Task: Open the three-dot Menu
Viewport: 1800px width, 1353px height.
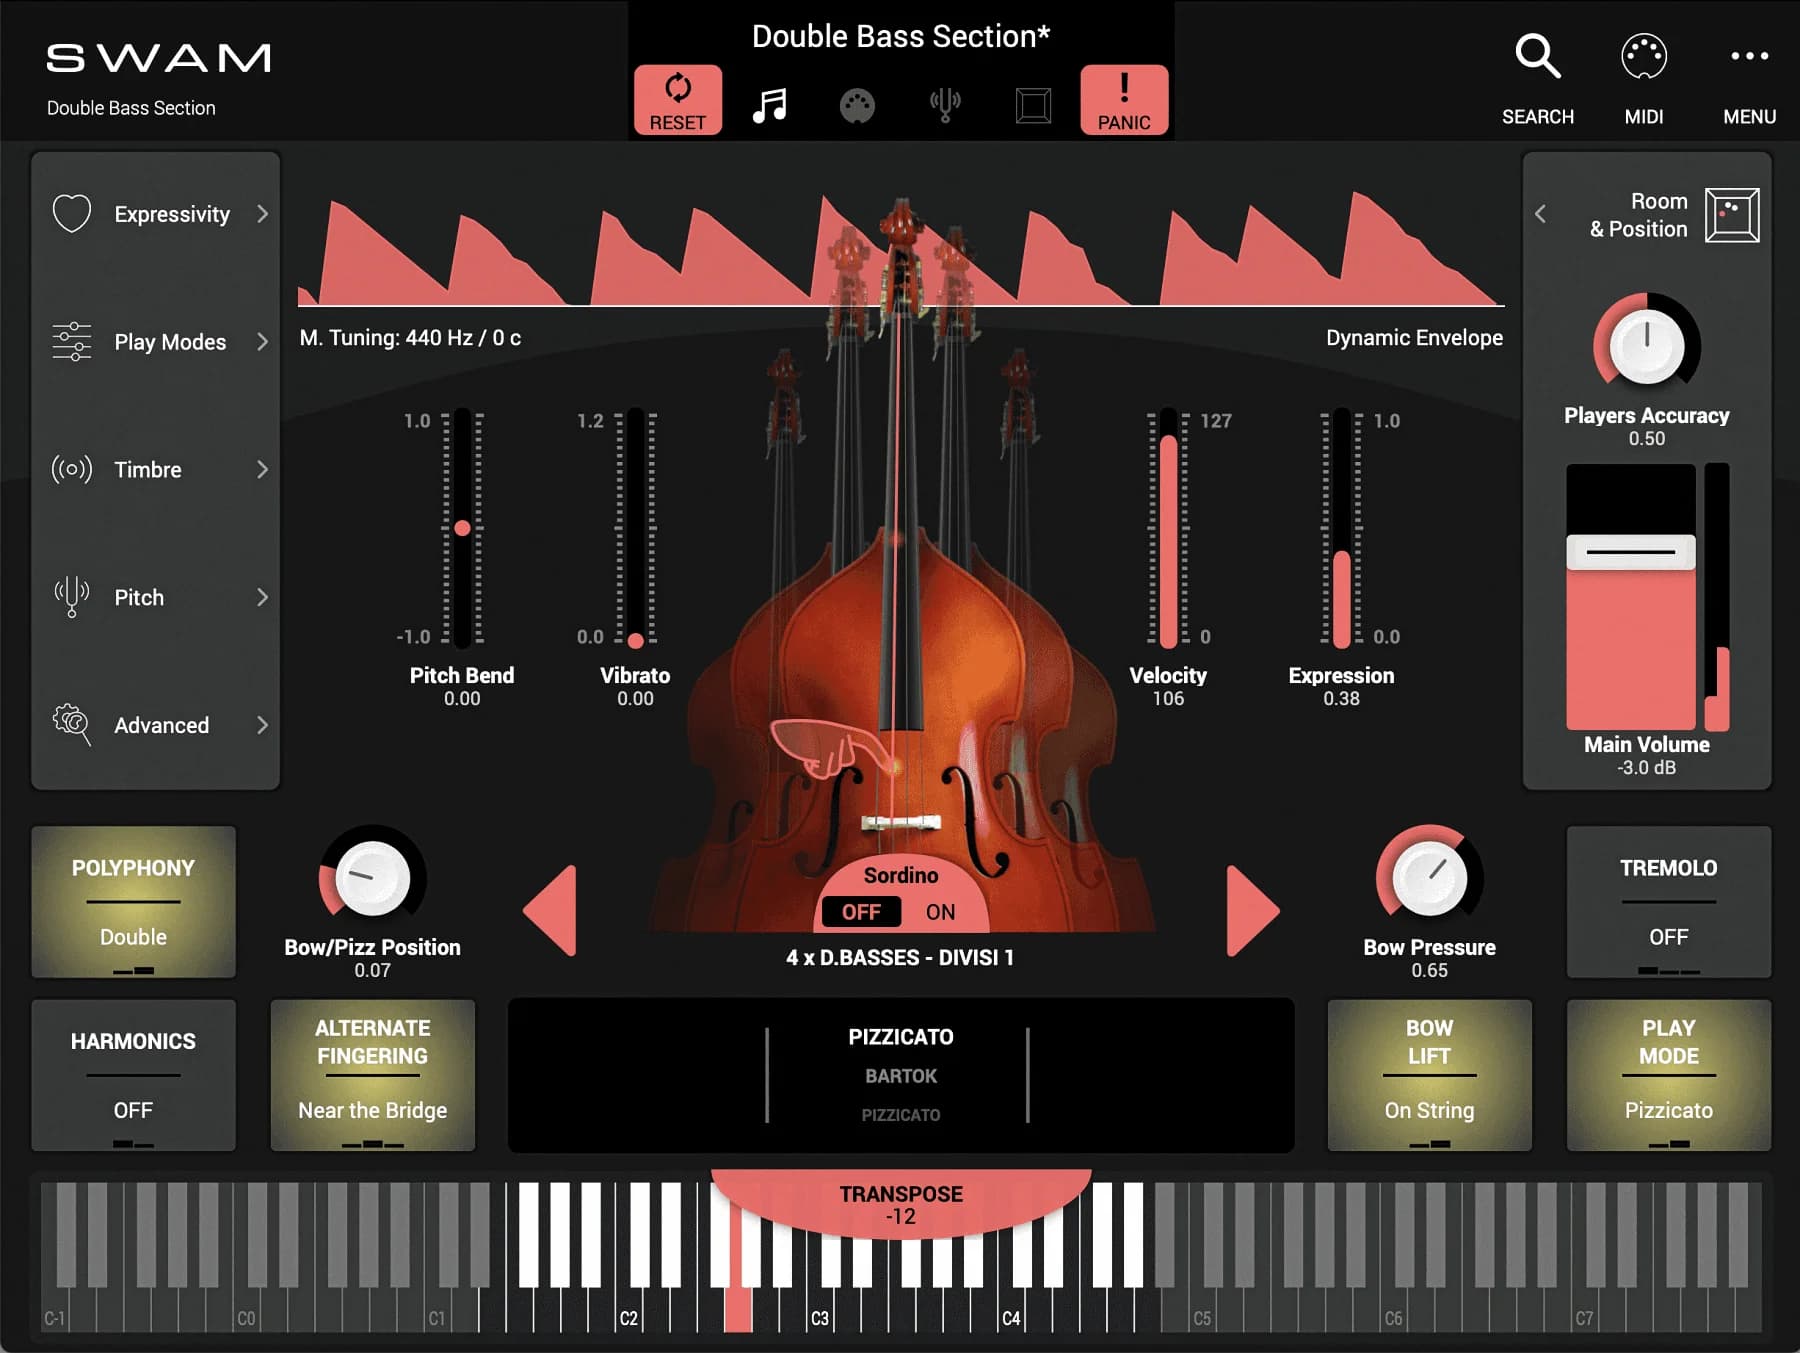Action: point(1749,57)
